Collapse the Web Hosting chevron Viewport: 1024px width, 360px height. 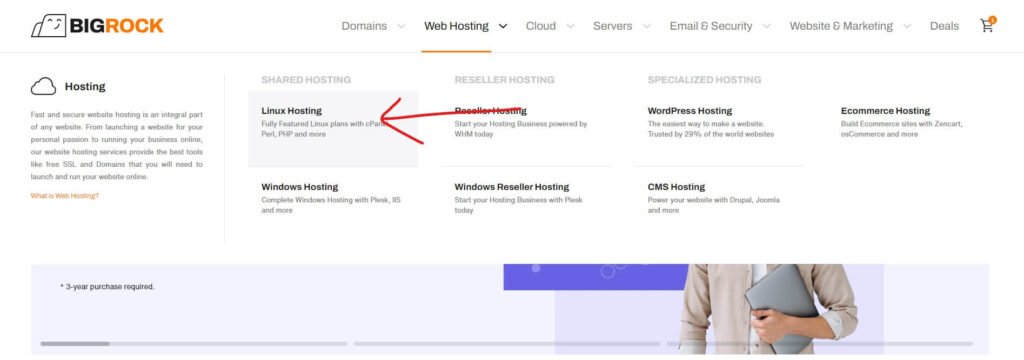502,26
